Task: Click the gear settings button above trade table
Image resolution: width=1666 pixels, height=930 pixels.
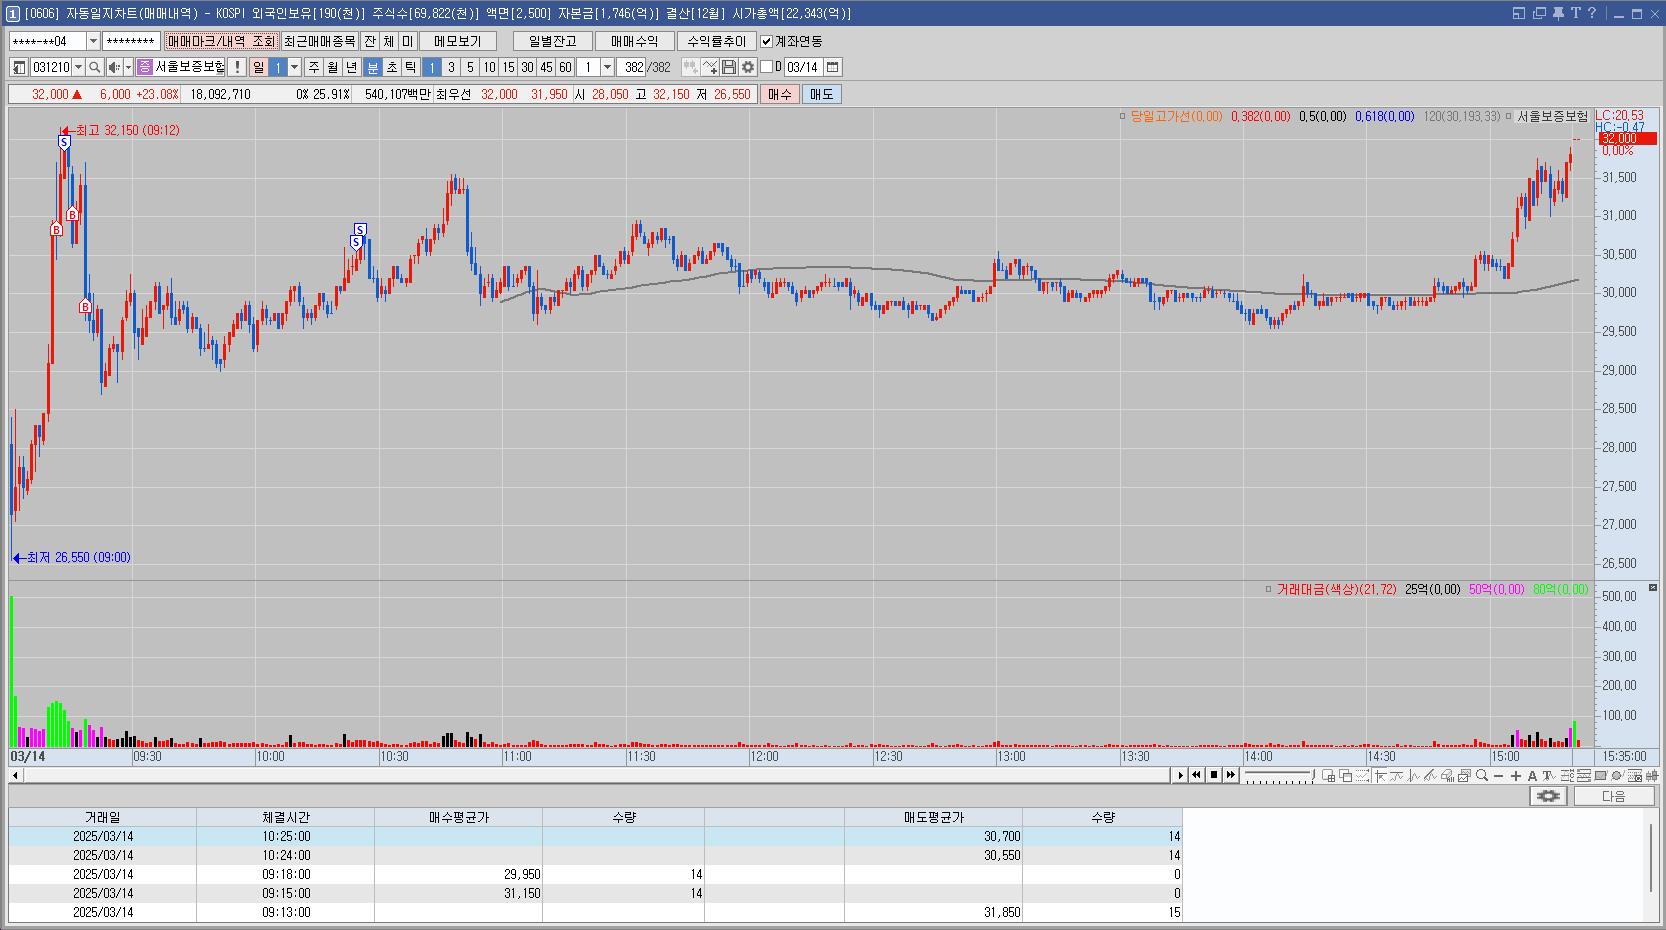Action: tap(1548, 796)
